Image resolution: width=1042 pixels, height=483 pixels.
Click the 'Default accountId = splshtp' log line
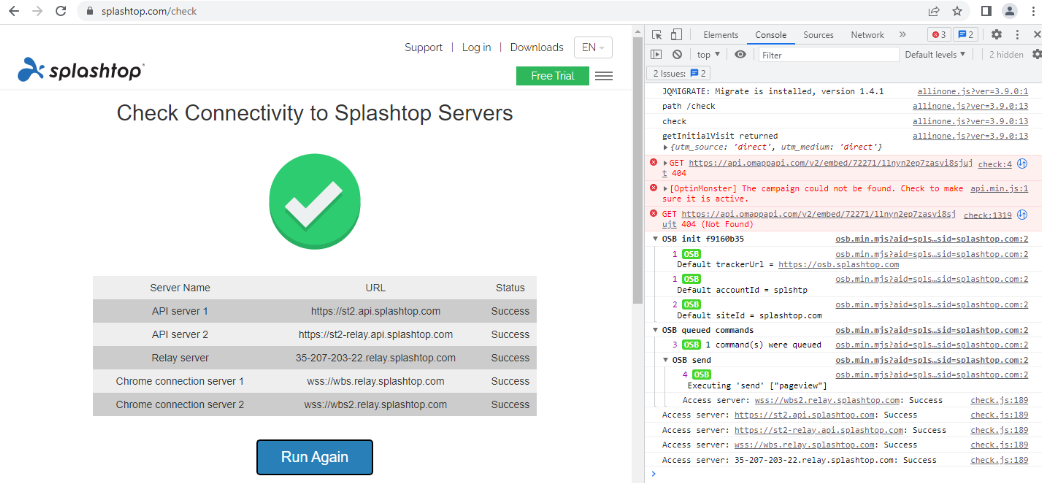pyautogui.click(x=742, y=290)
